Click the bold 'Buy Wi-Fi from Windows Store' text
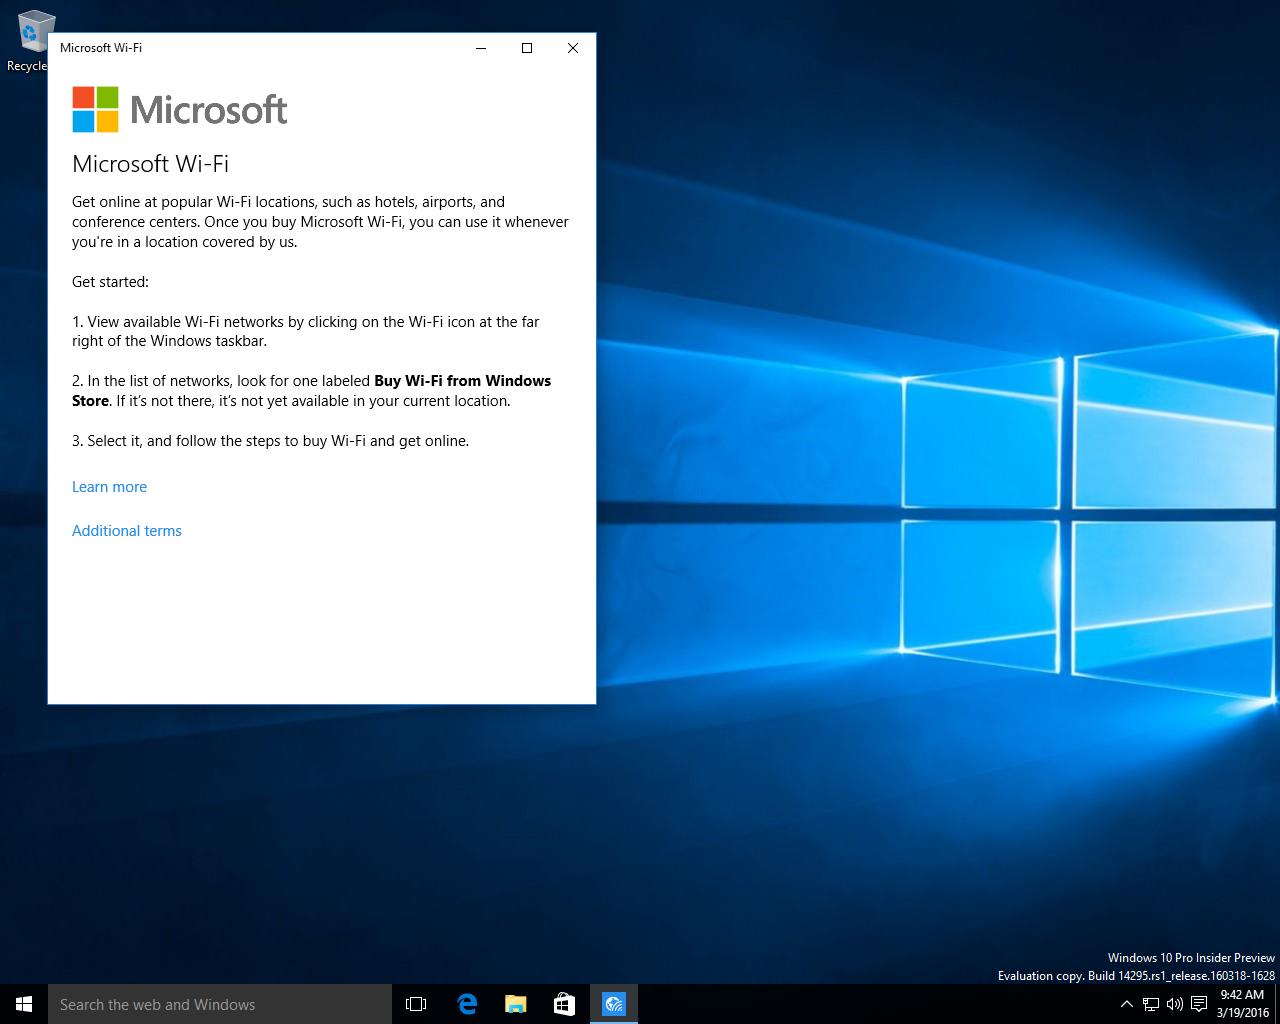This screenshot has height=1024, width=1280. [311, 391]
